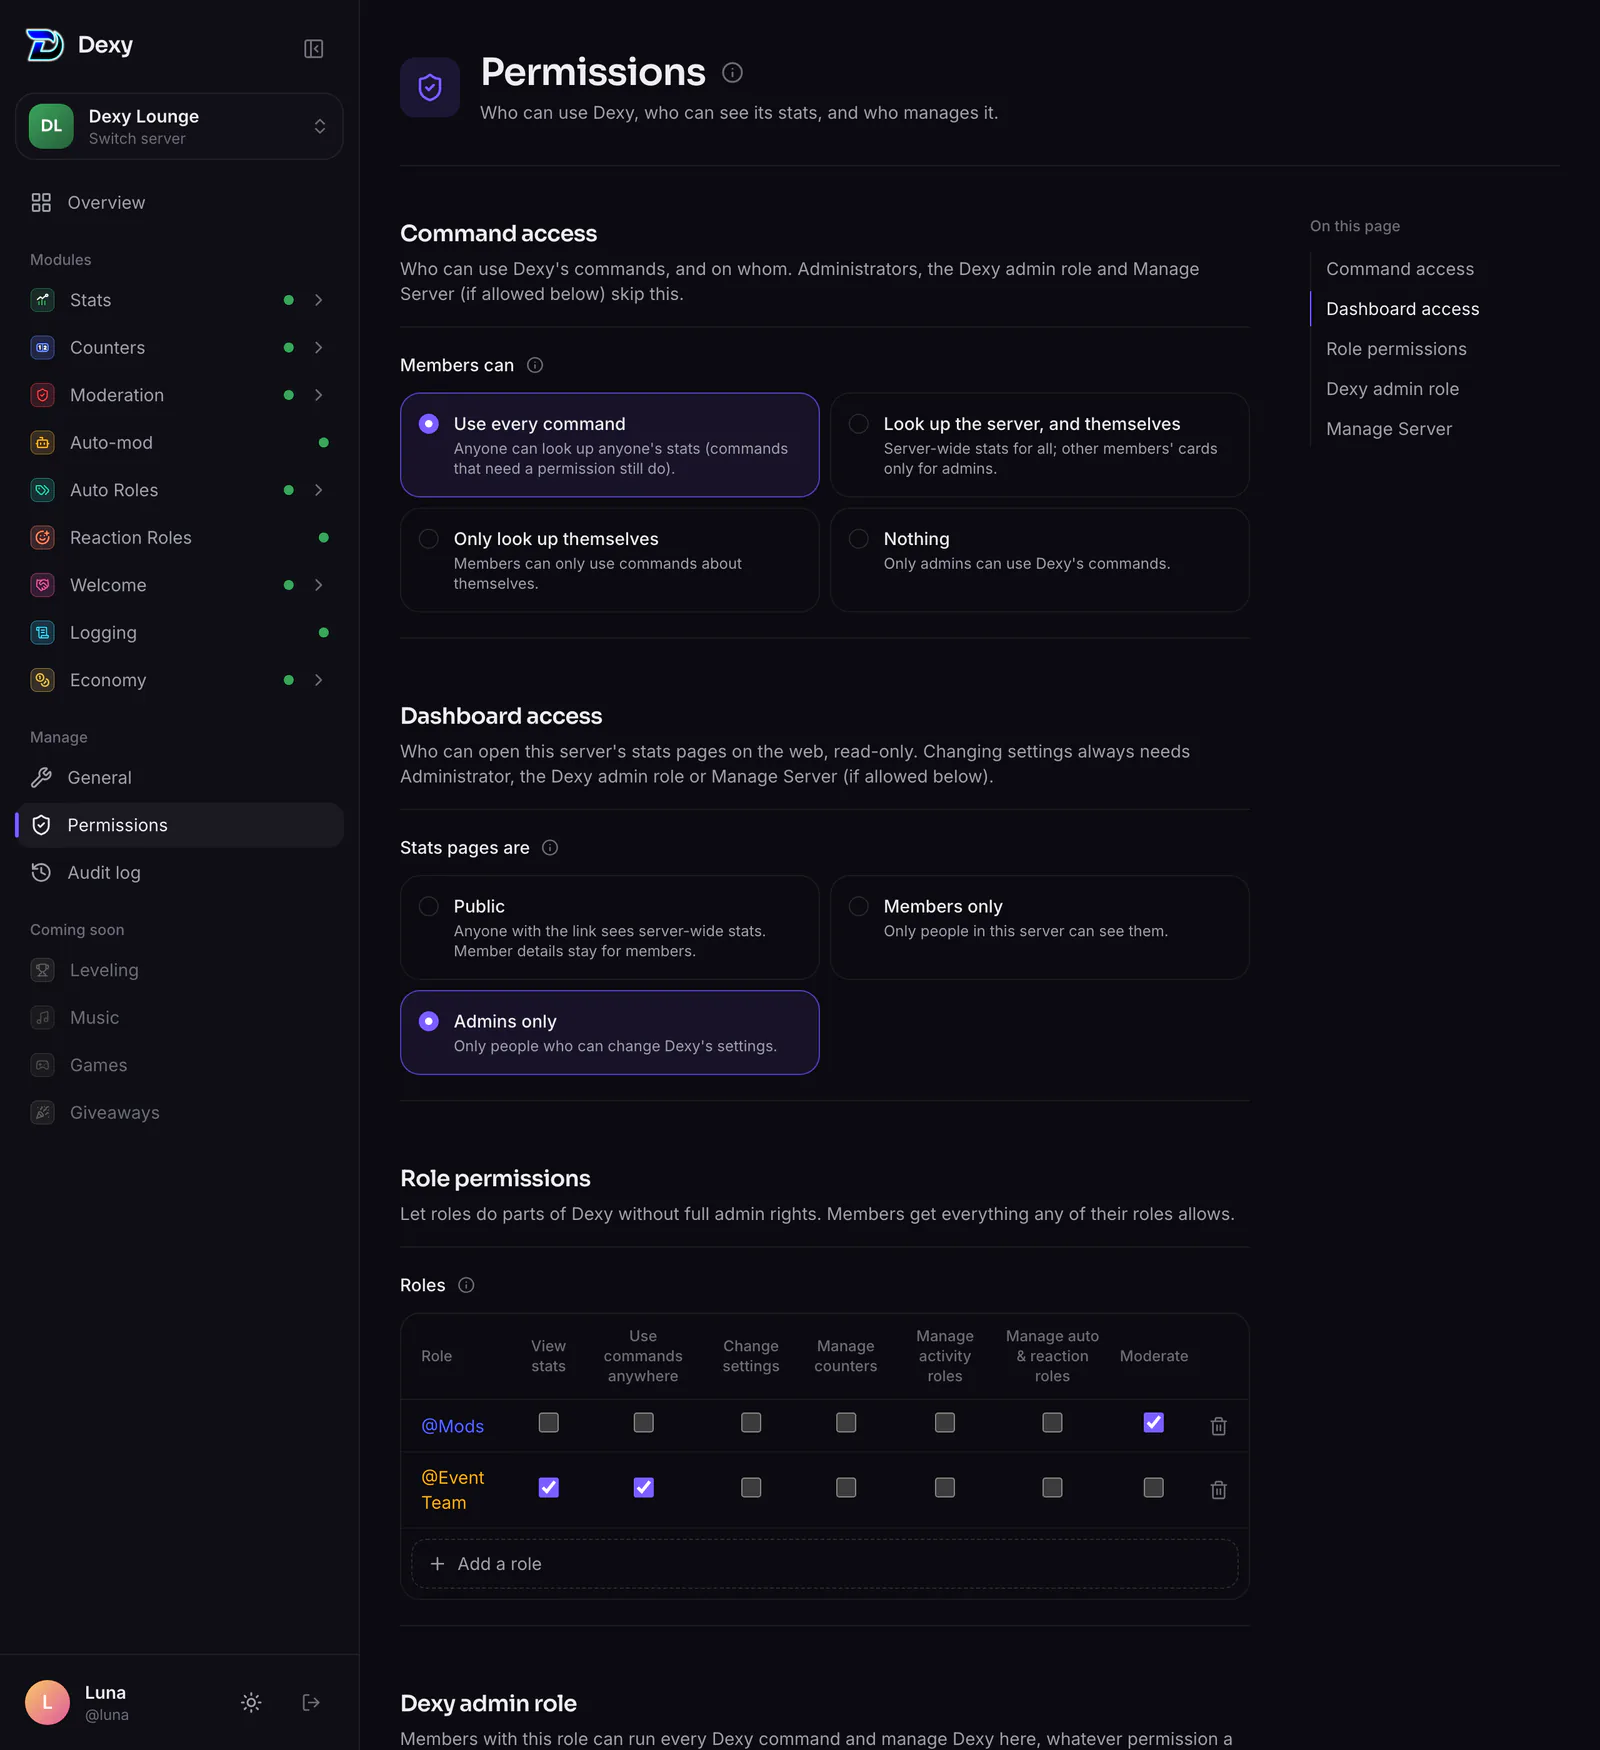Choose the Nothing command access option
Viewport: 1600px width, 1750px height.
[x=1039, y=560]
